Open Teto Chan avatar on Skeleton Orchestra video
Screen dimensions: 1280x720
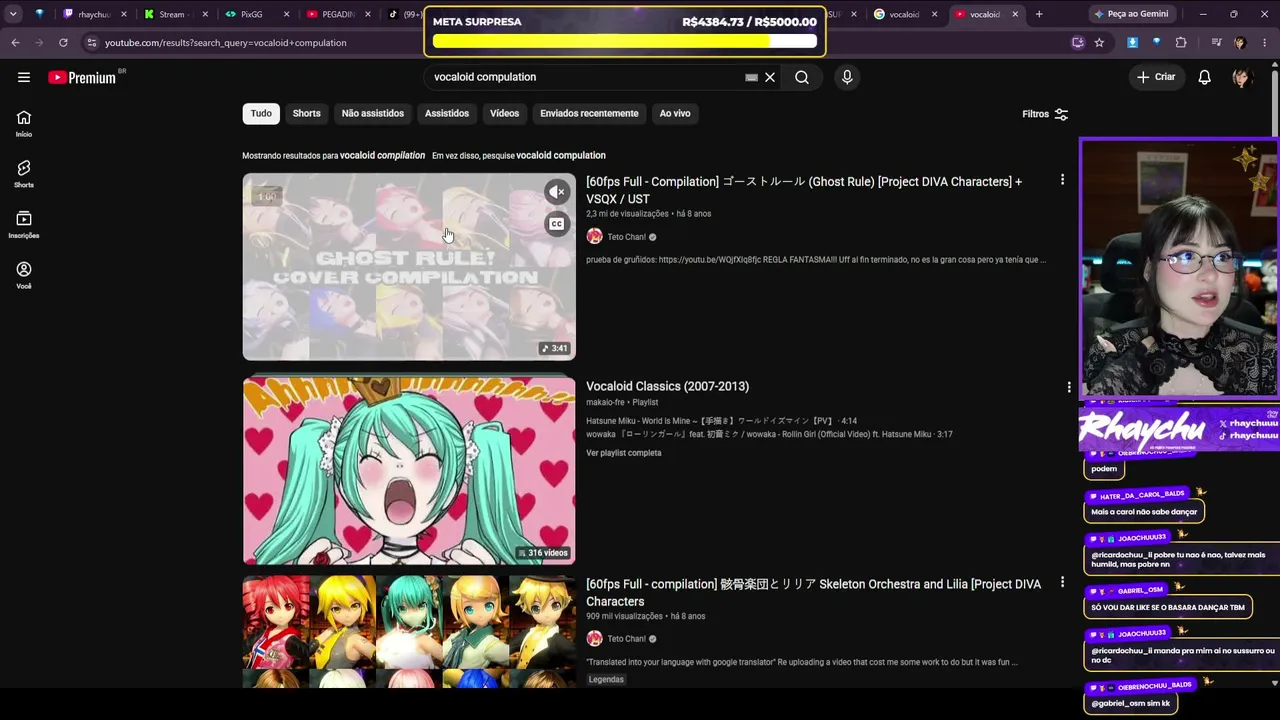[594, 639]
